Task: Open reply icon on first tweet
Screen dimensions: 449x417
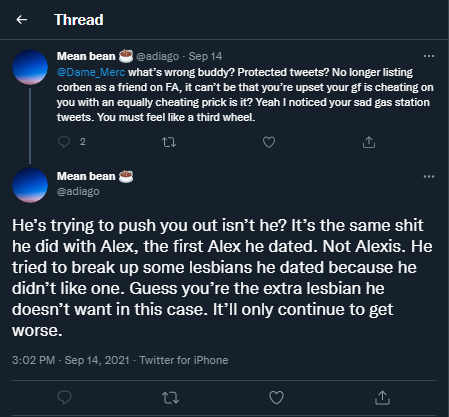Action: coord(64,142)
